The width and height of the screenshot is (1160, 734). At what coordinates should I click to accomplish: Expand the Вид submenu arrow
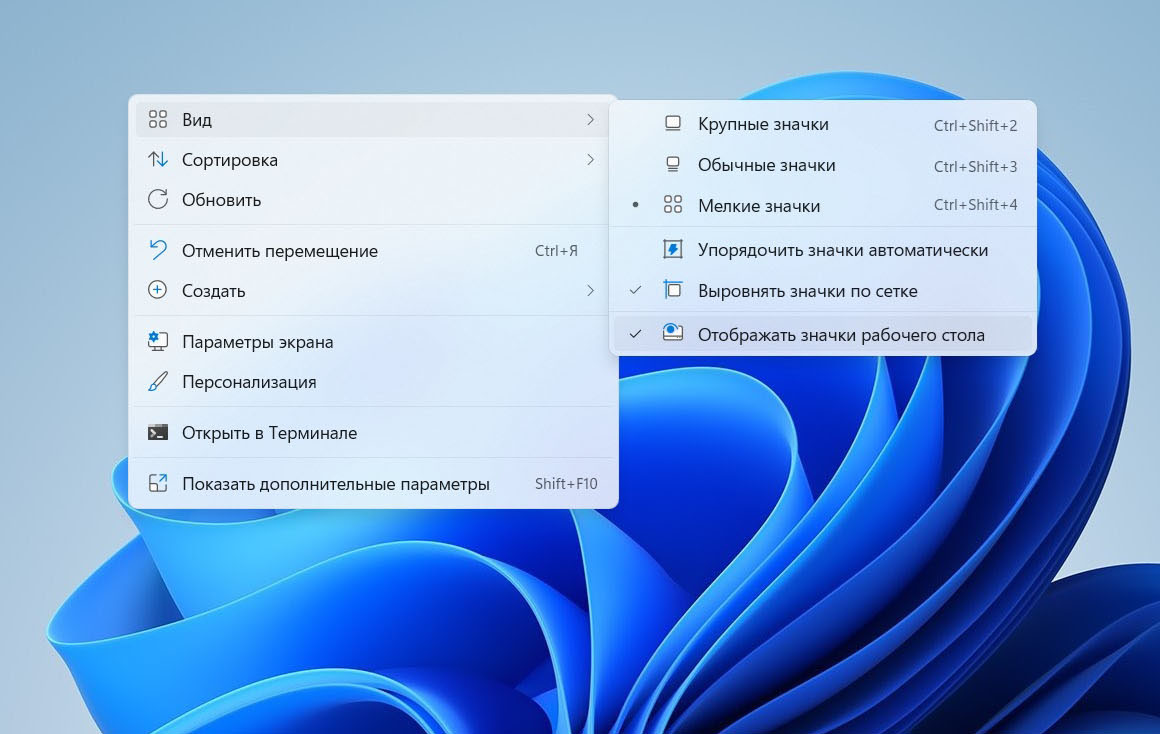[x=590, y=119]
